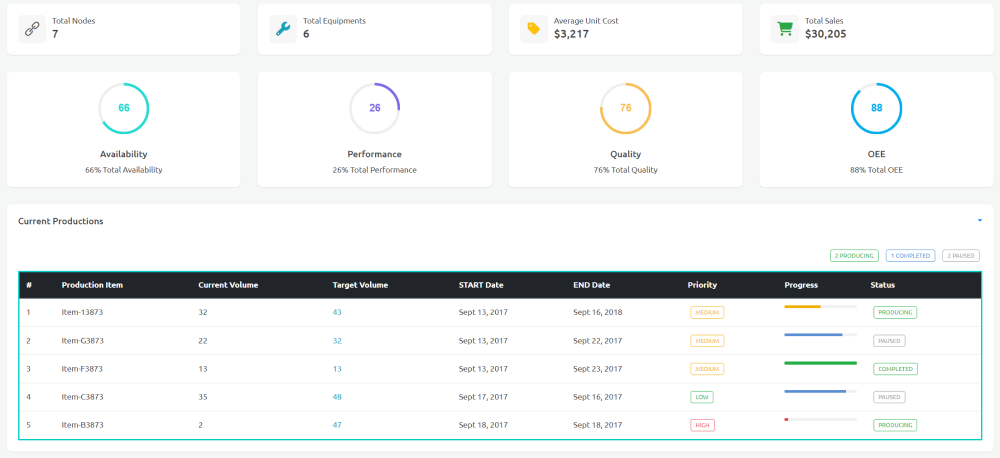The height and width of the screenshot is (458, 1000).
Task: Select the Item-B3873 production item cell
Action: tap(82, 425)
